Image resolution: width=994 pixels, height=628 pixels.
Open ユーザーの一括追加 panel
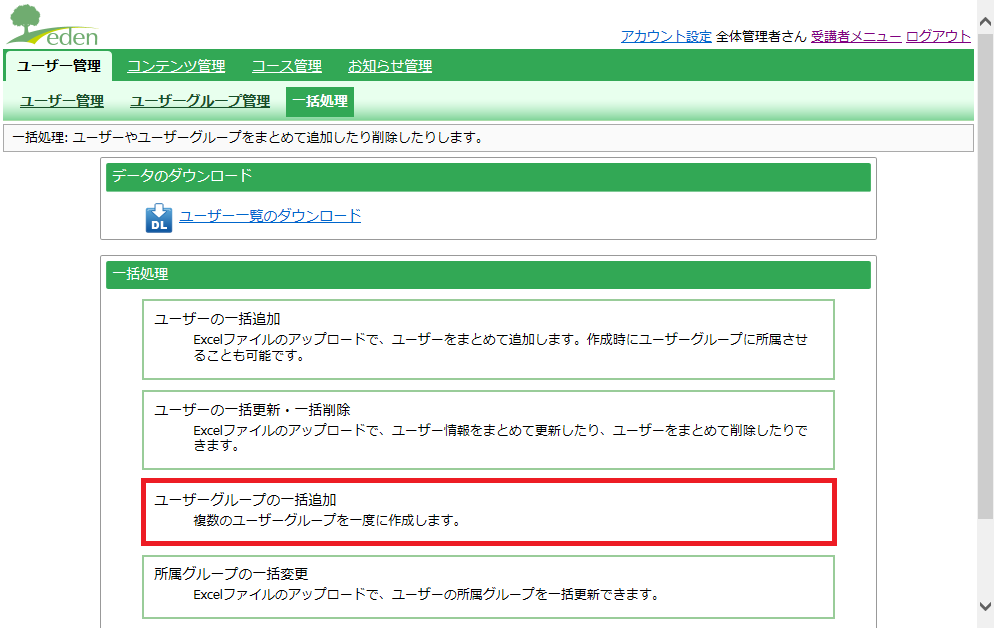click(x=488, y=340)
